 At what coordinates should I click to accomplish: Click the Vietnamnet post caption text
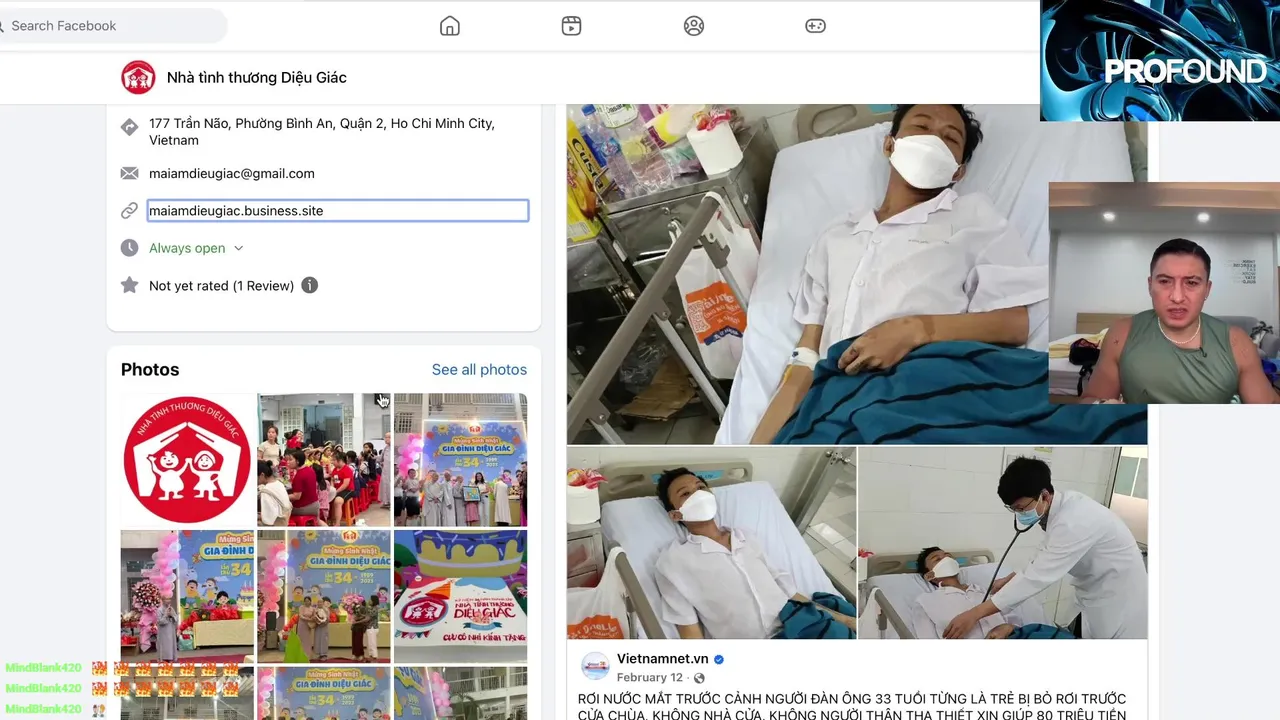click(x=852, y=706)
